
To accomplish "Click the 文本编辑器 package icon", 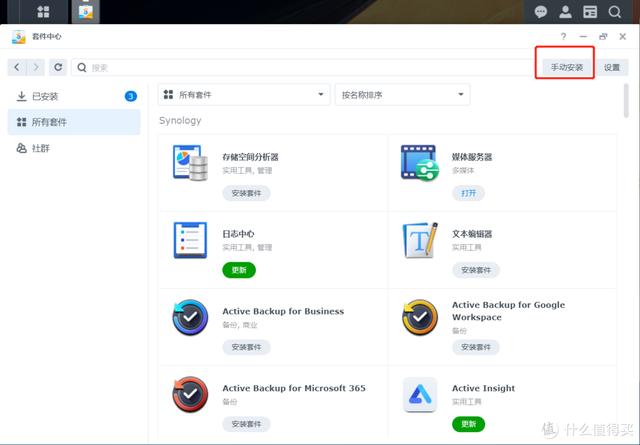I will click(x=420, y=240).
